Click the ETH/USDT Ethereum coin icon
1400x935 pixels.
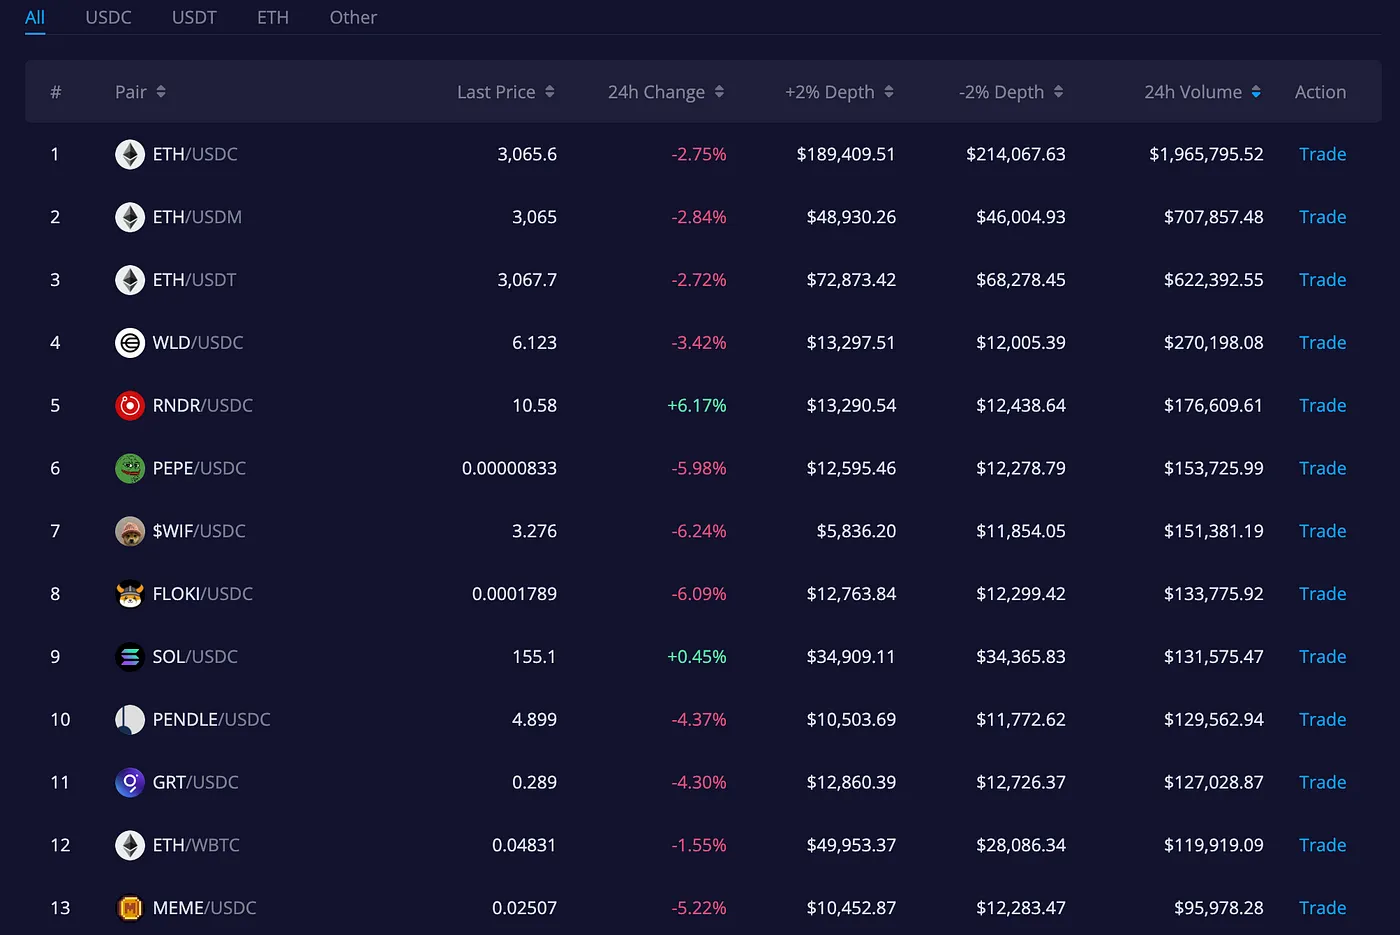130,280
